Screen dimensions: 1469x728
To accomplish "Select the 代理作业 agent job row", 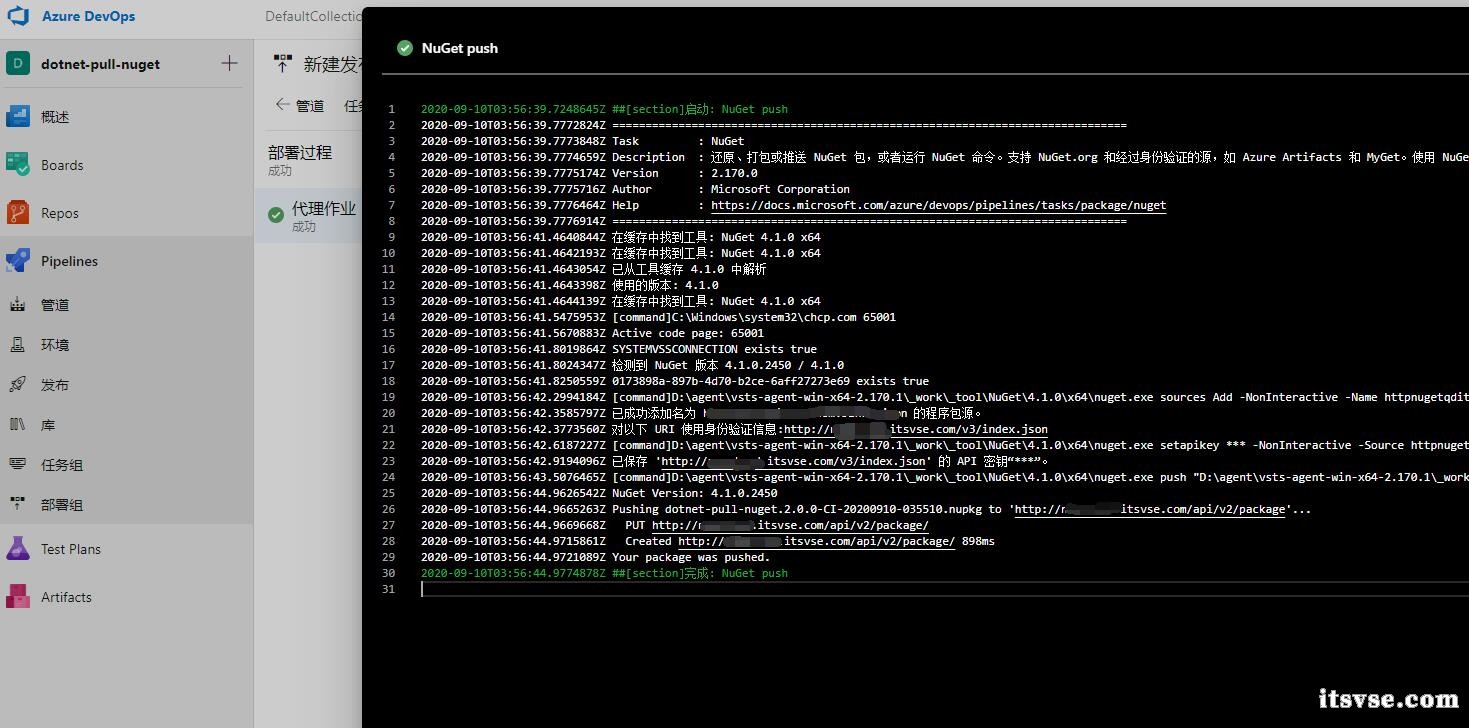I will 309,215.
